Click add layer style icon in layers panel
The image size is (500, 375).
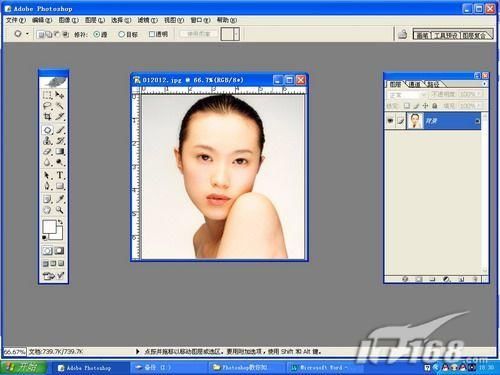(x=405, y=279)
